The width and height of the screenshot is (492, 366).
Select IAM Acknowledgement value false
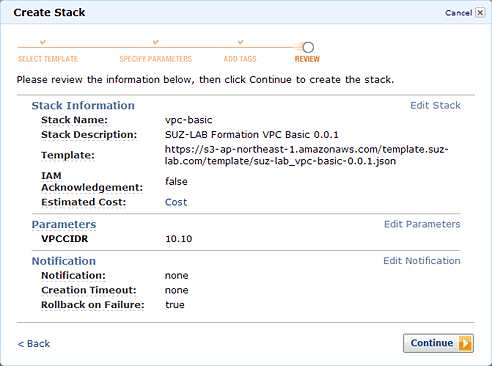pyautogui.click(x=176, y=182)
